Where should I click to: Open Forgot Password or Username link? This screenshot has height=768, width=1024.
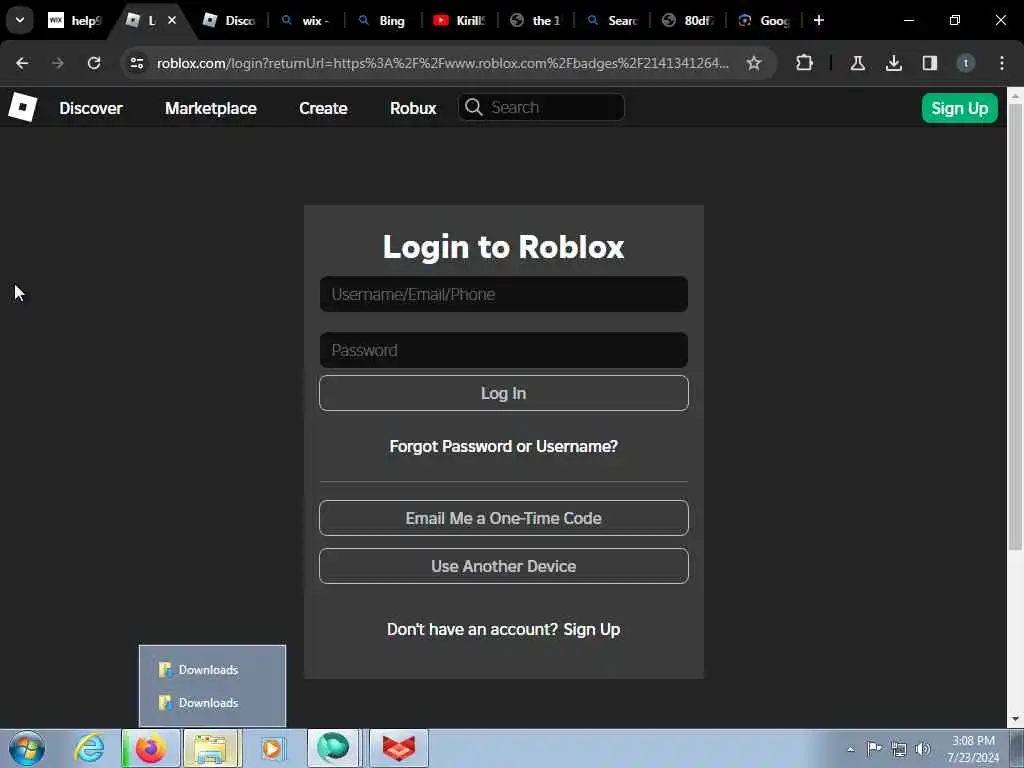point(504,446)
